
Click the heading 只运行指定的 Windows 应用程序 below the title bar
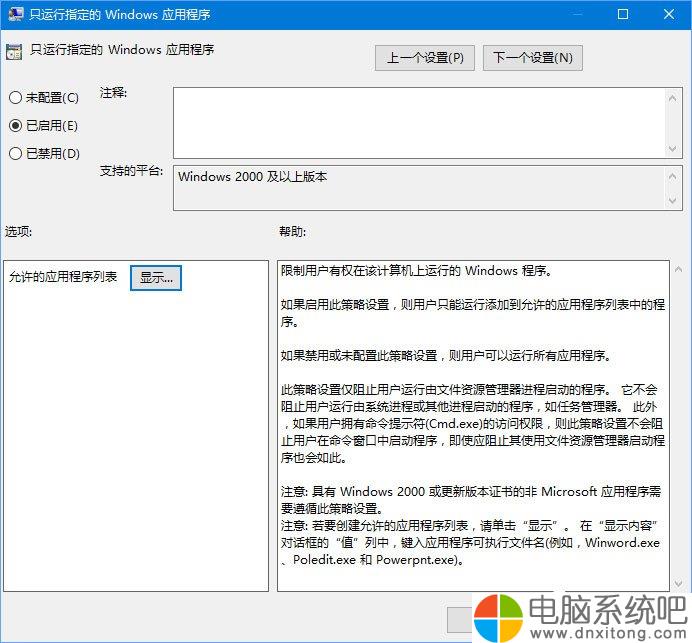pyautogui.click(x=122, y=49)
